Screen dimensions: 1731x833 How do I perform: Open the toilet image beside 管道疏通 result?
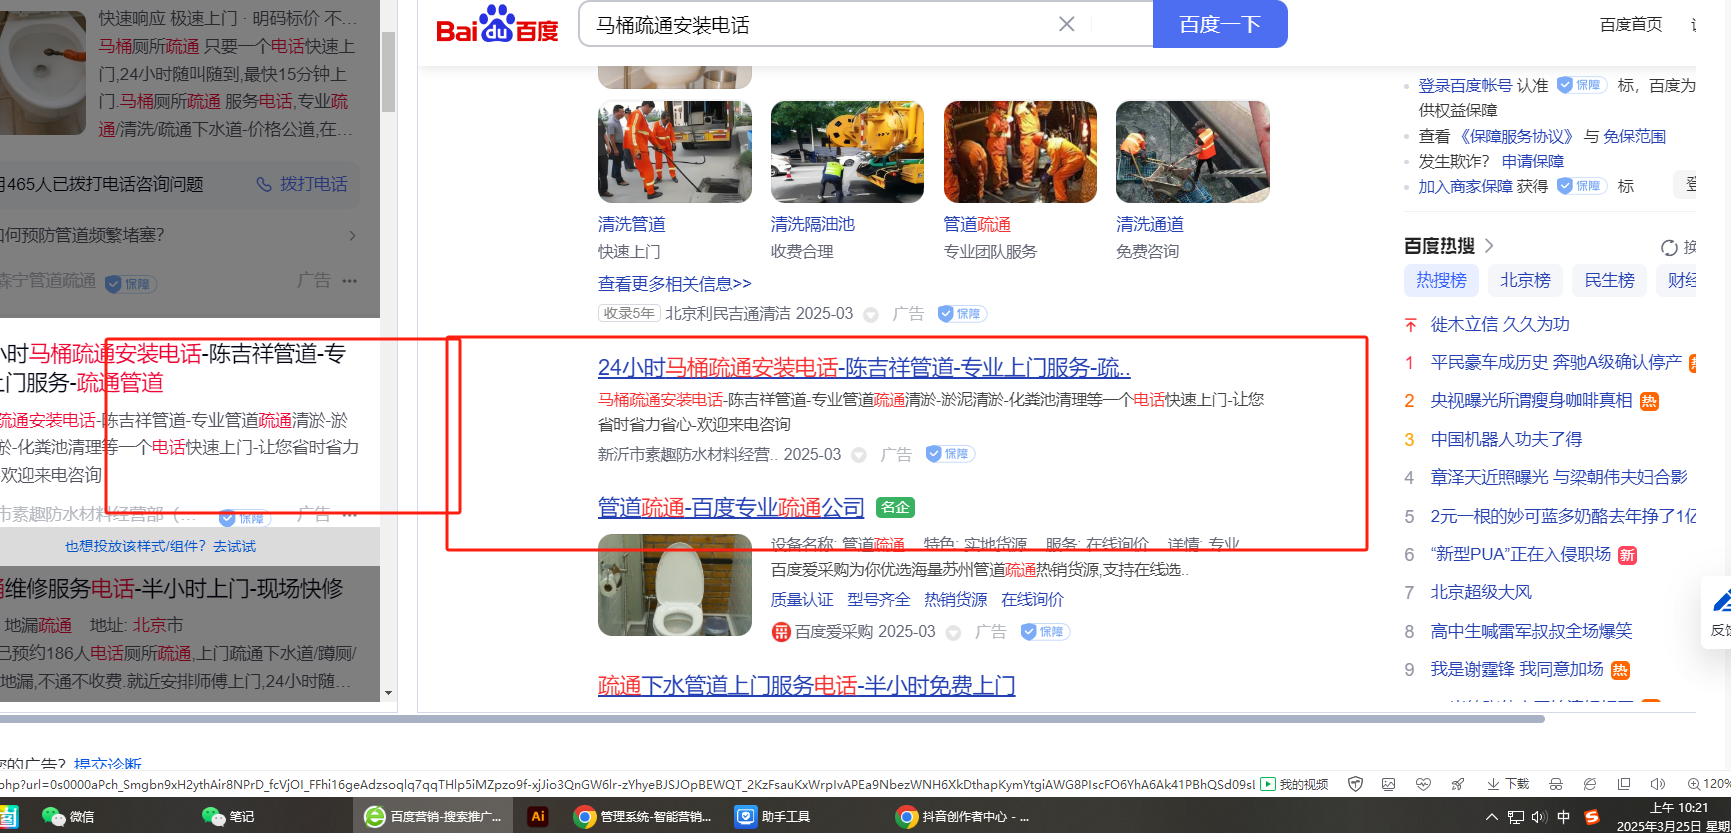click(x=675, y=585)
